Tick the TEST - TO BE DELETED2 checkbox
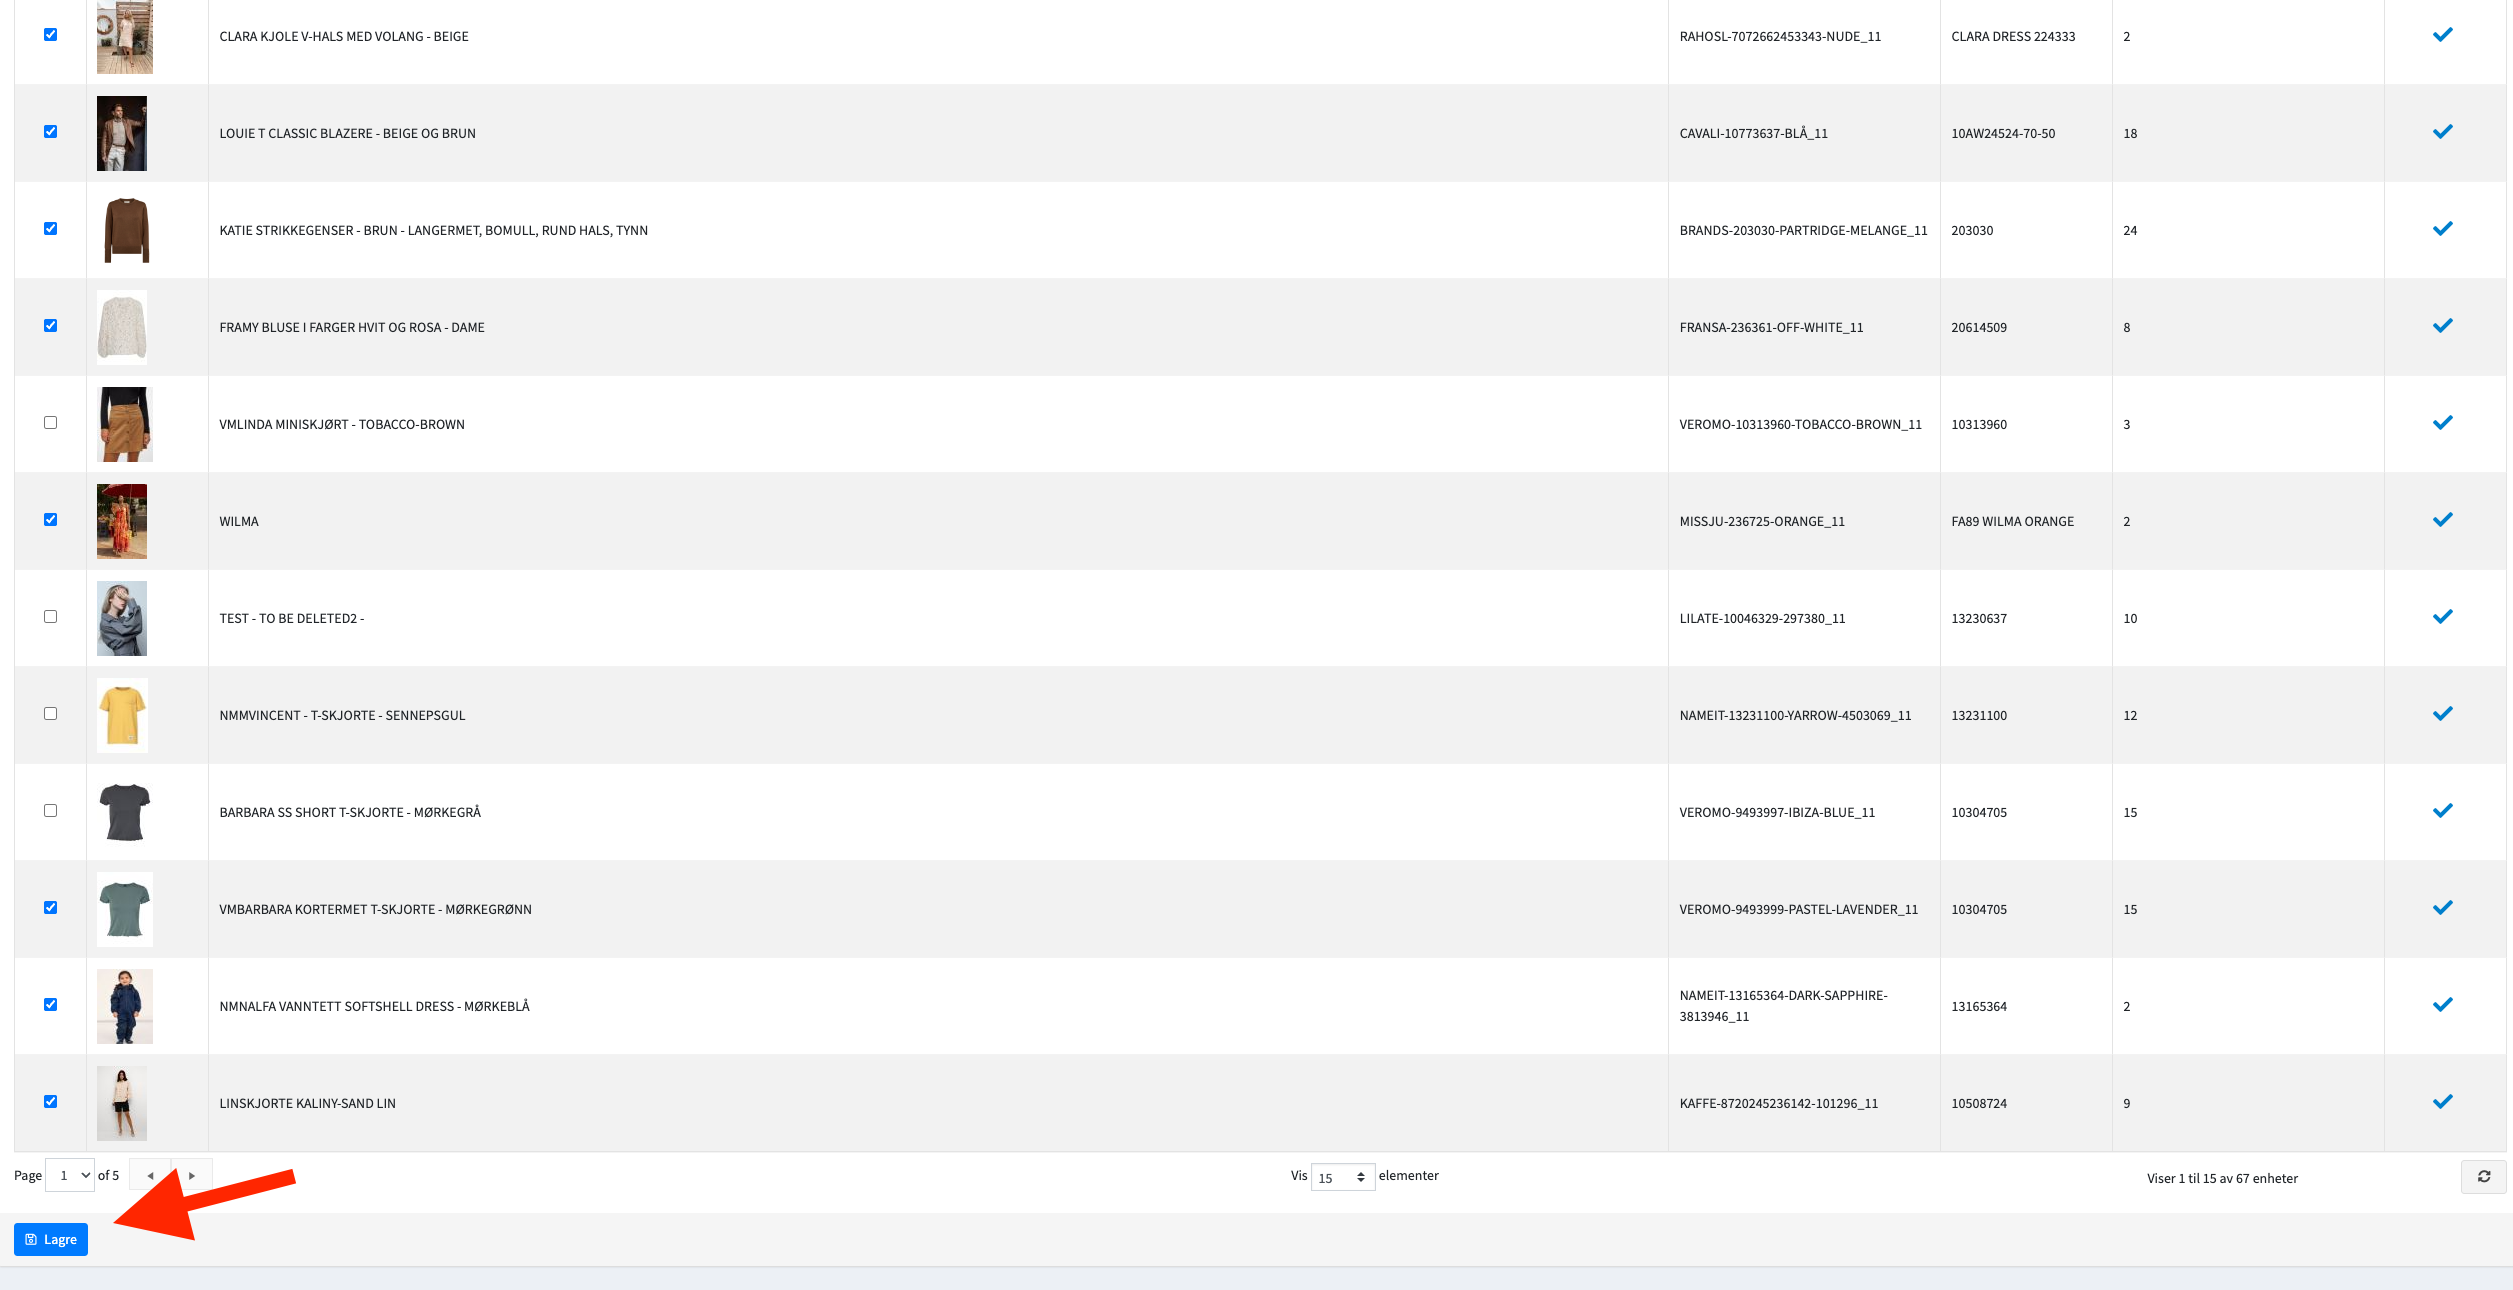The height and width of the screenshot is (1290, 2513). pos(50,617)
